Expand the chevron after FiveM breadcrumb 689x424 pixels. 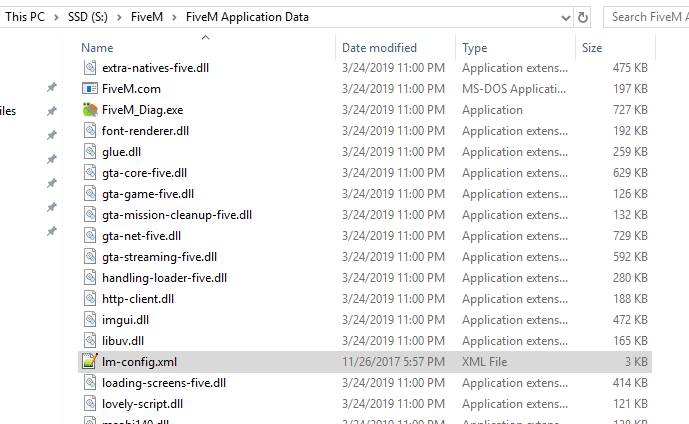point(174,18)
